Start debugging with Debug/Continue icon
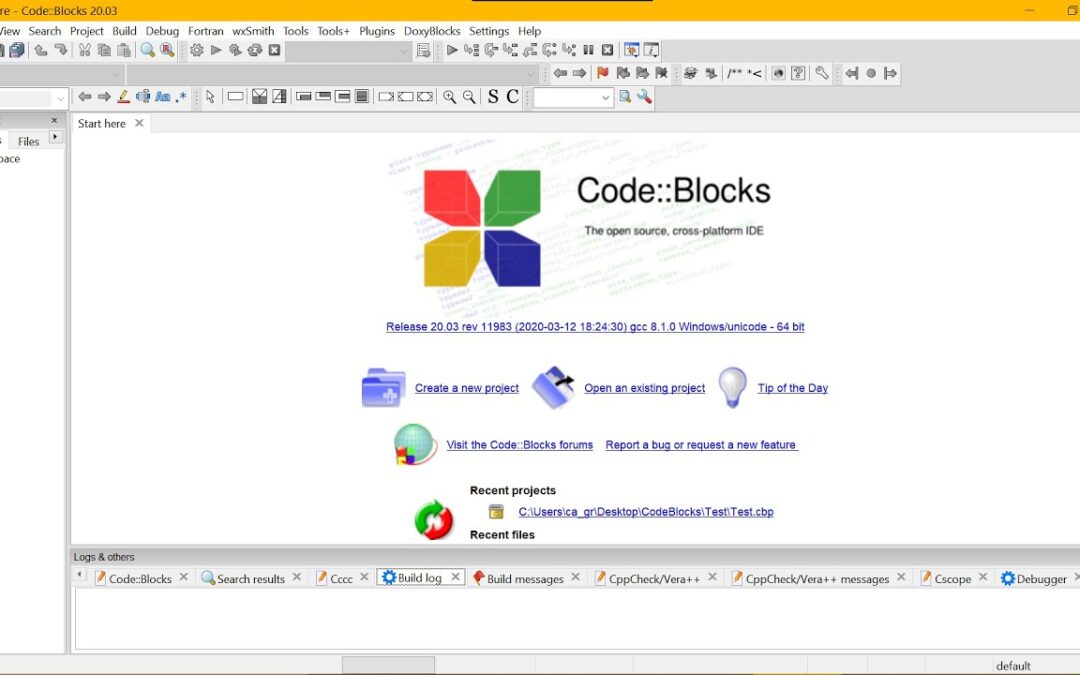This screenshot has height=675, width=1080. pyautogui.click(x=452, y=50)
